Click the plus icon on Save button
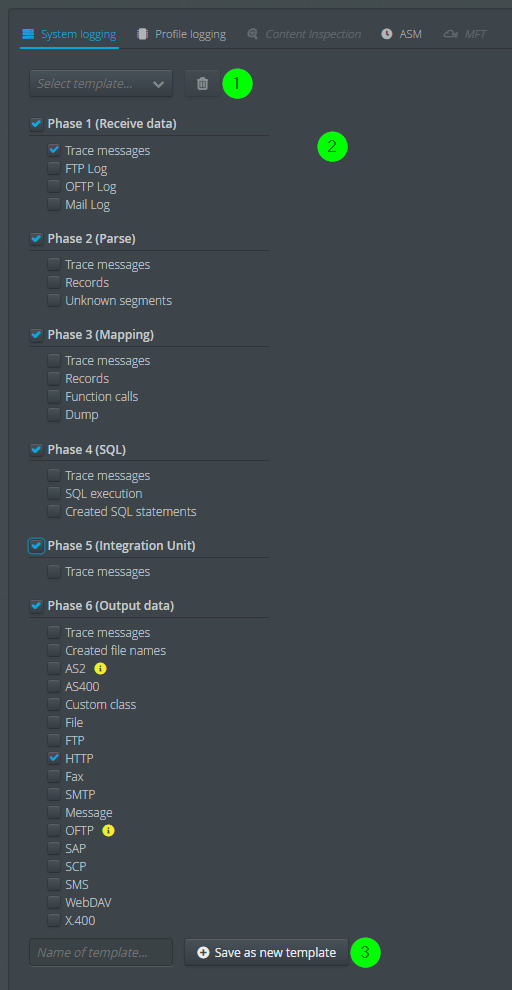512x990 pixels. click(x=203, y=953)
